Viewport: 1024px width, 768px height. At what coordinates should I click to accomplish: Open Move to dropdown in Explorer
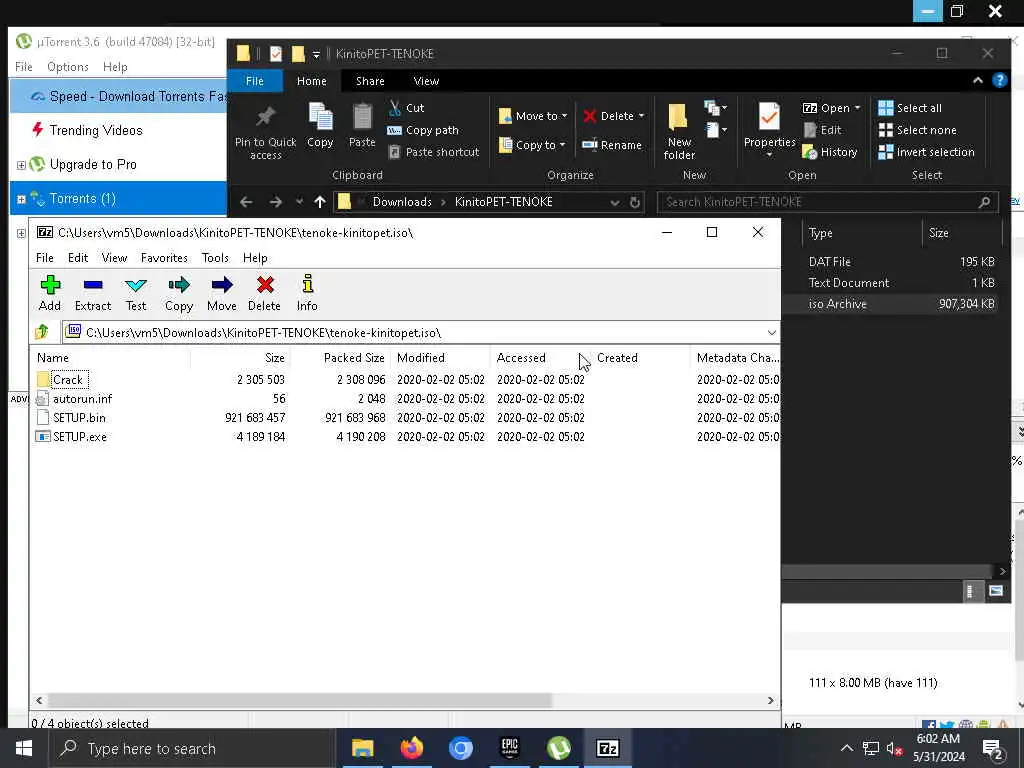pos(533,116)
